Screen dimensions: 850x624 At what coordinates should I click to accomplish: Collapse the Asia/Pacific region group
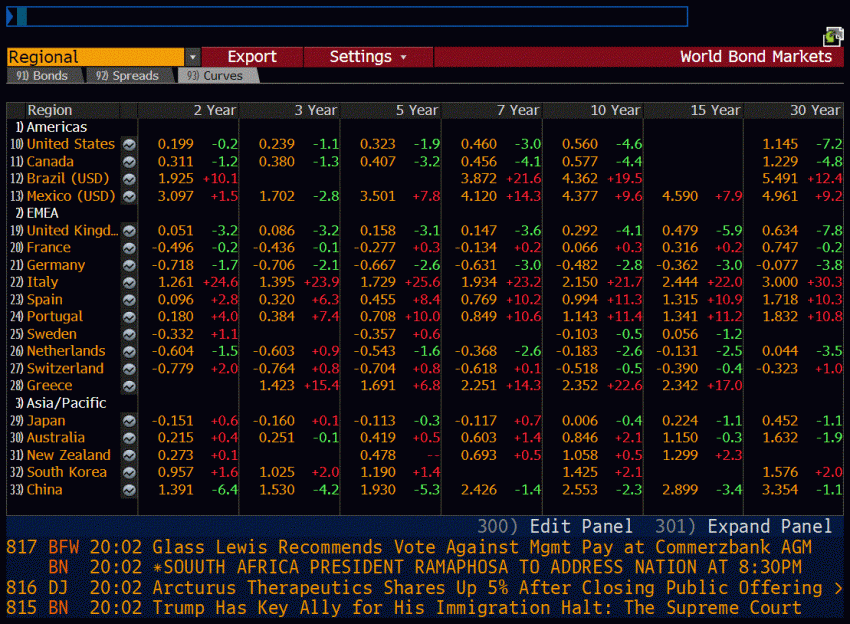click(x=61, y=403)
